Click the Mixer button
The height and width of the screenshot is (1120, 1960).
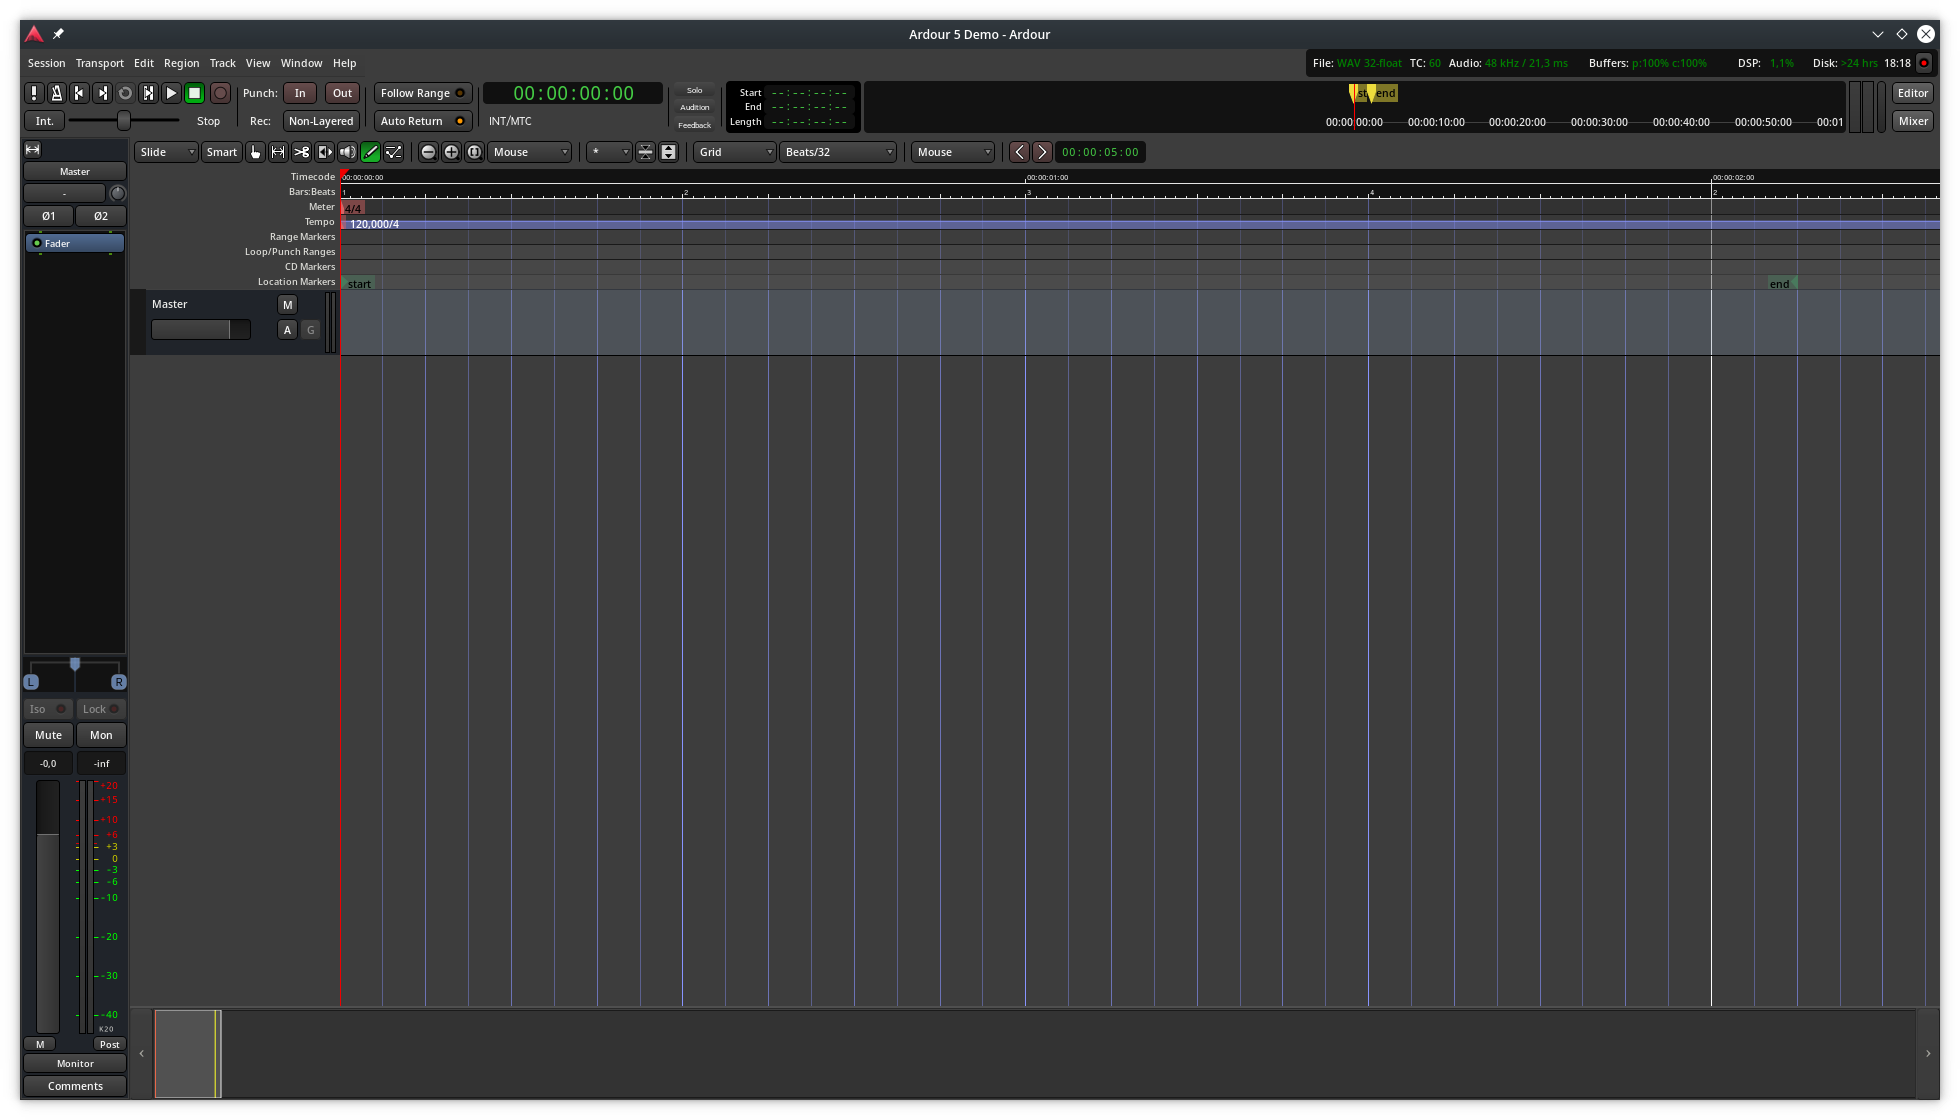point(1912,121)
